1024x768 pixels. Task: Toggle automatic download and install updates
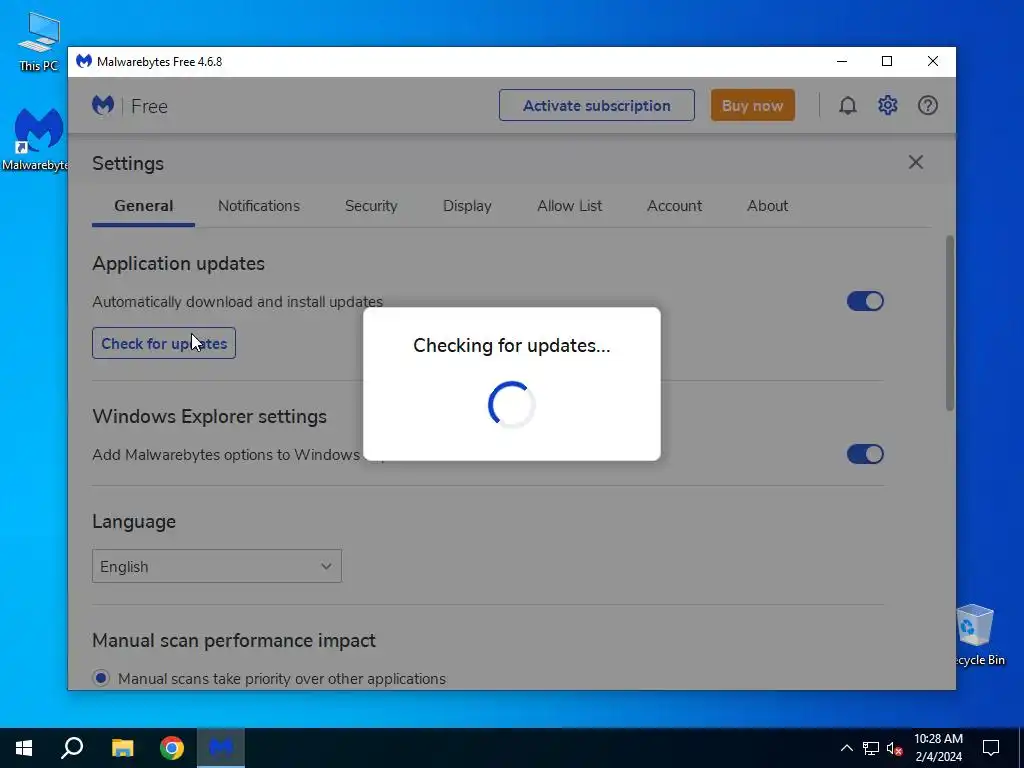click(x=865, y=301)
